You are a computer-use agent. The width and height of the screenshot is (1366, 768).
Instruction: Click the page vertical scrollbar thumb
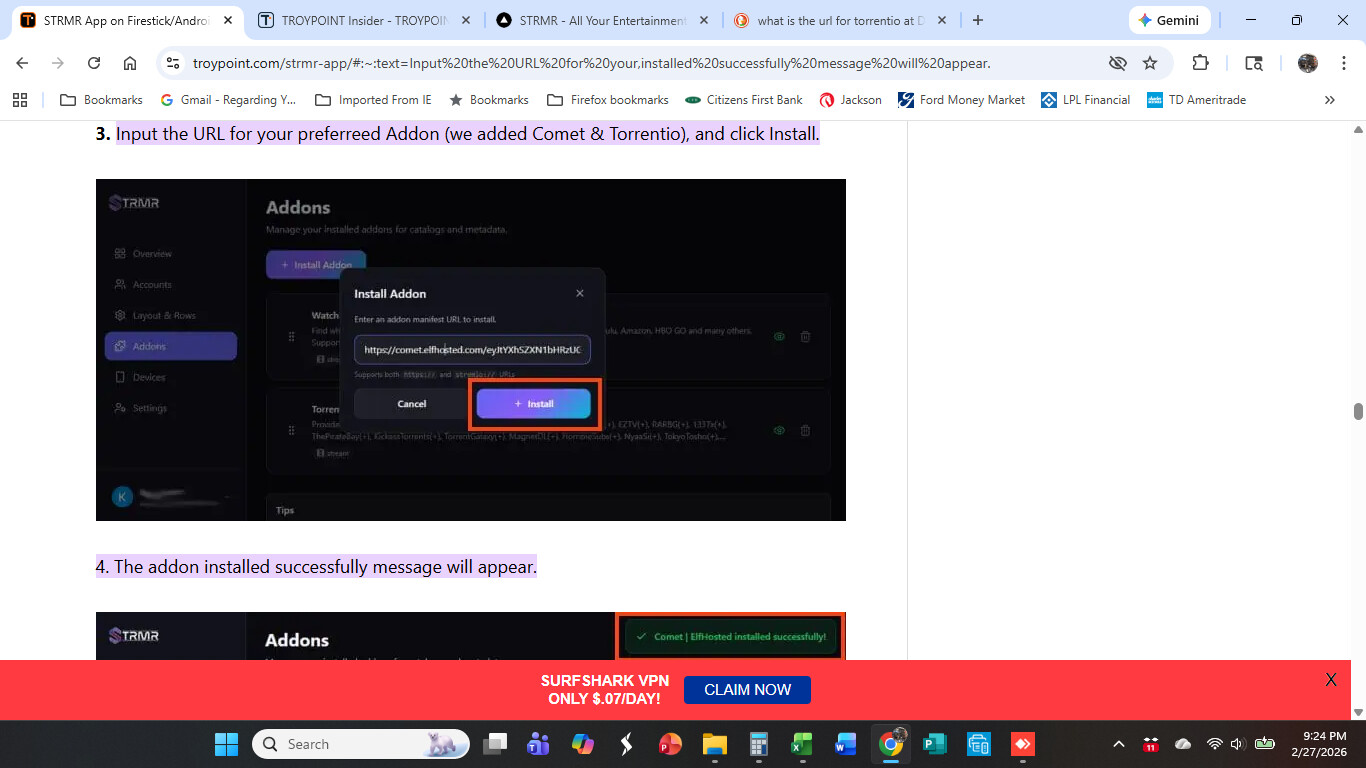1358,412
